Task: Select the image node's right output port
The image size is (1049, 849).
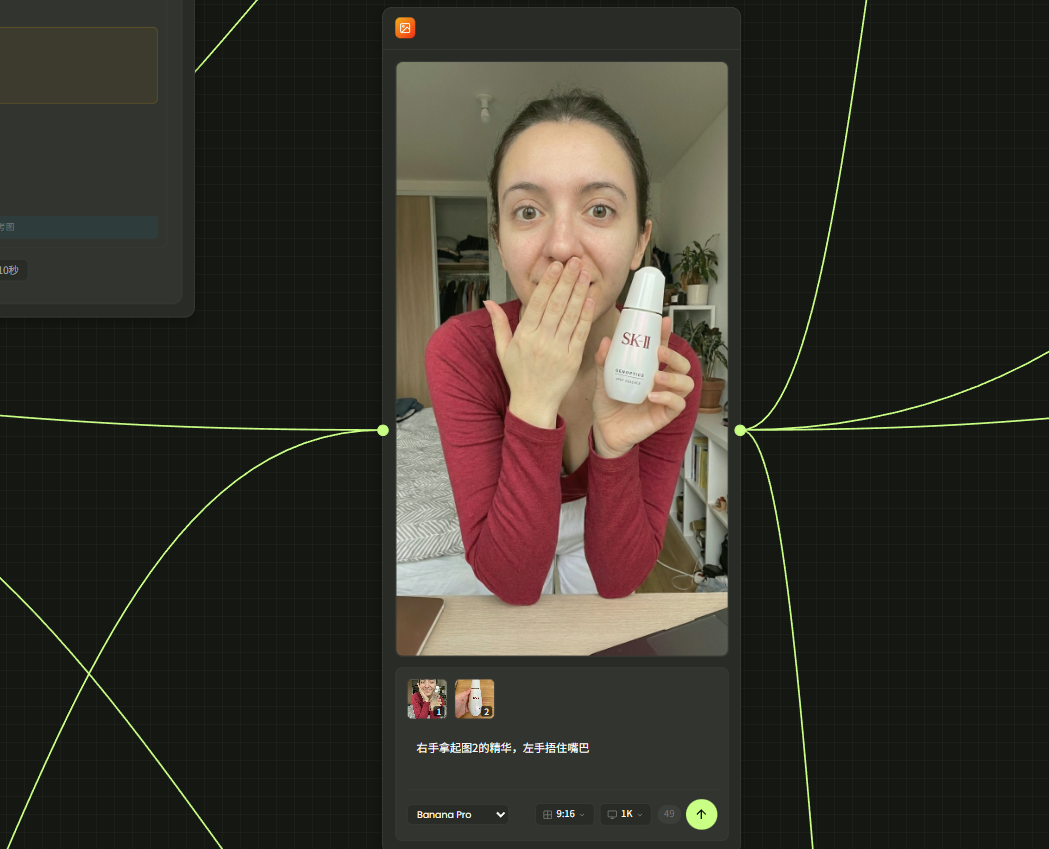Action: tap(740, 430)
